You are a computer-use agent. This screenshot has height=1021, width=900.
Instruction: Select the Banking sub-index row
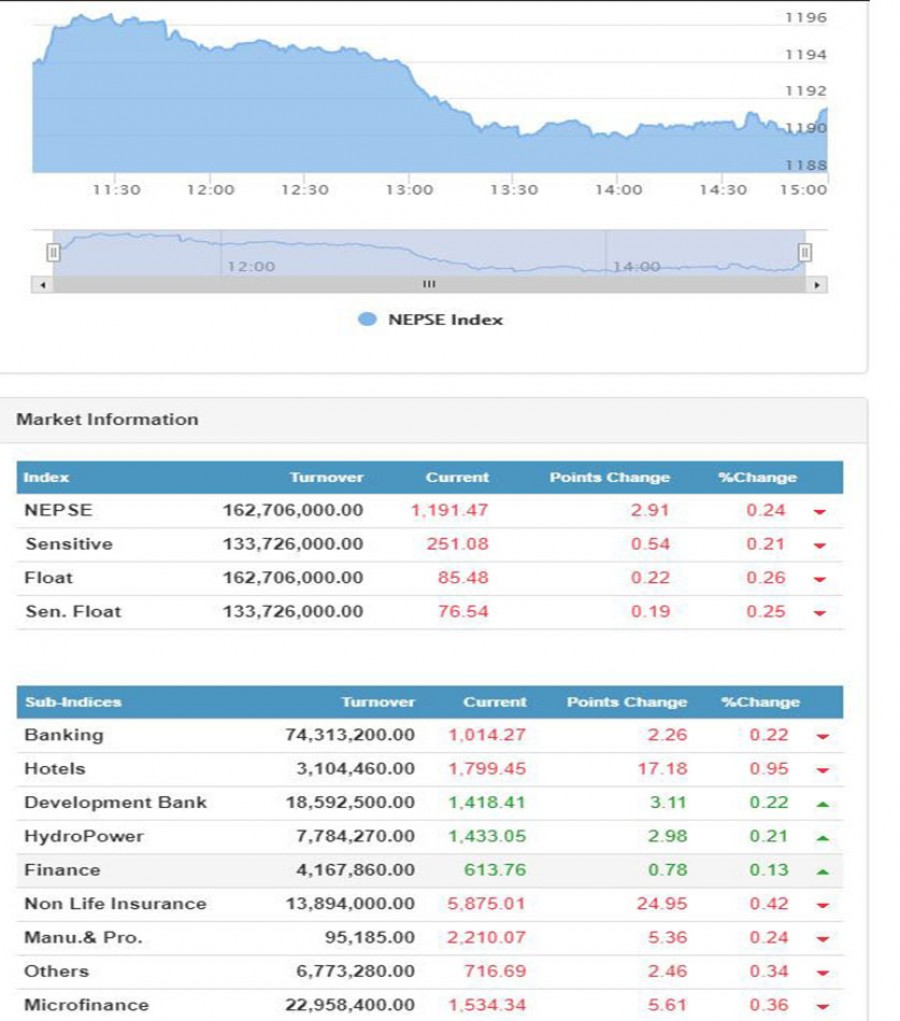[x=64, y=735]
